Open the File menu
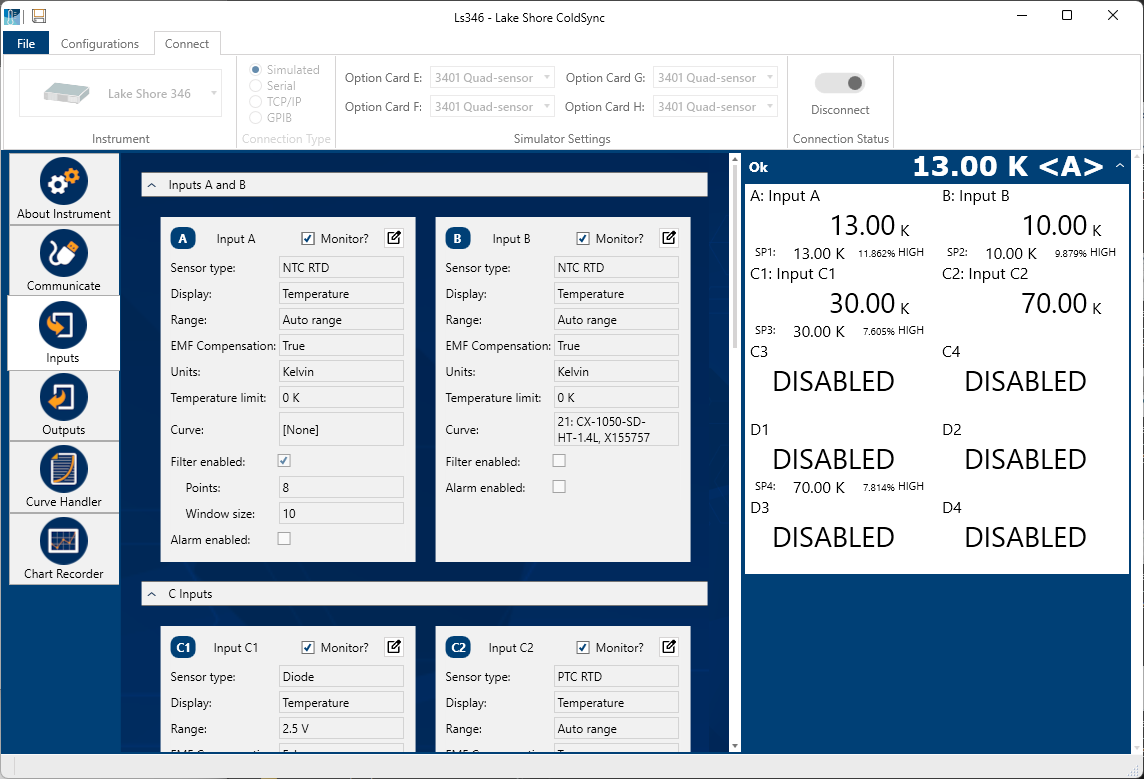The image size is (1144, 779). [26, 44]
